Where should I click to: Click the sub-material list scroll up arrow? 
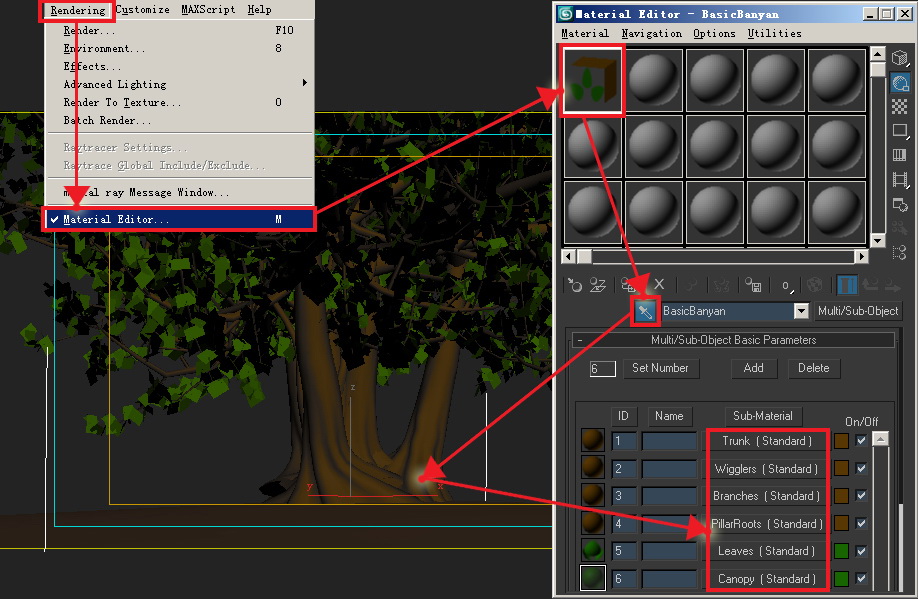pyautogui.click(x=881, y=439)
